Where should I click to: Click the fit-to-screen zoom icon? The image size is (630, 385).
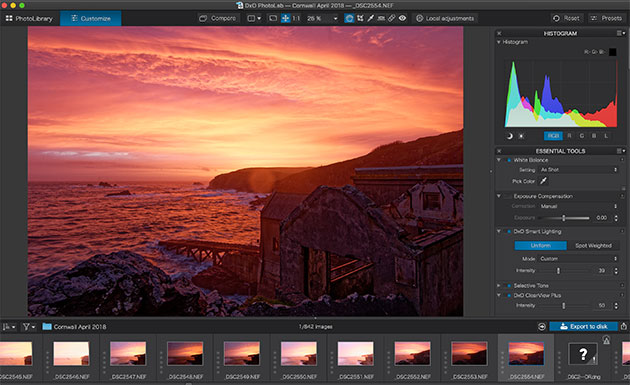(x=273, y=18)
